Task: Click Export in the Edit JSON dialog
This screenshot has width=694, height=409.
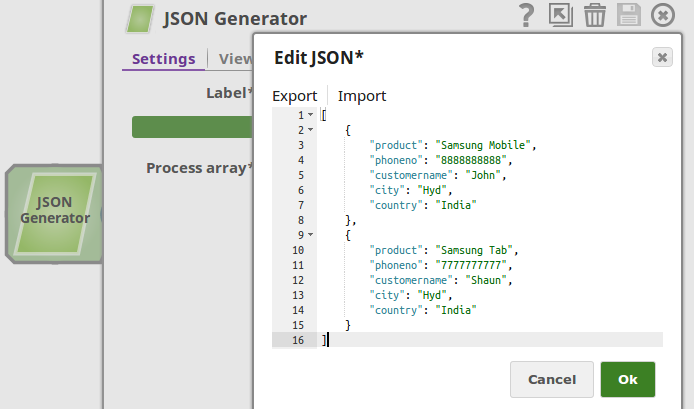Action: coord(294,96)
